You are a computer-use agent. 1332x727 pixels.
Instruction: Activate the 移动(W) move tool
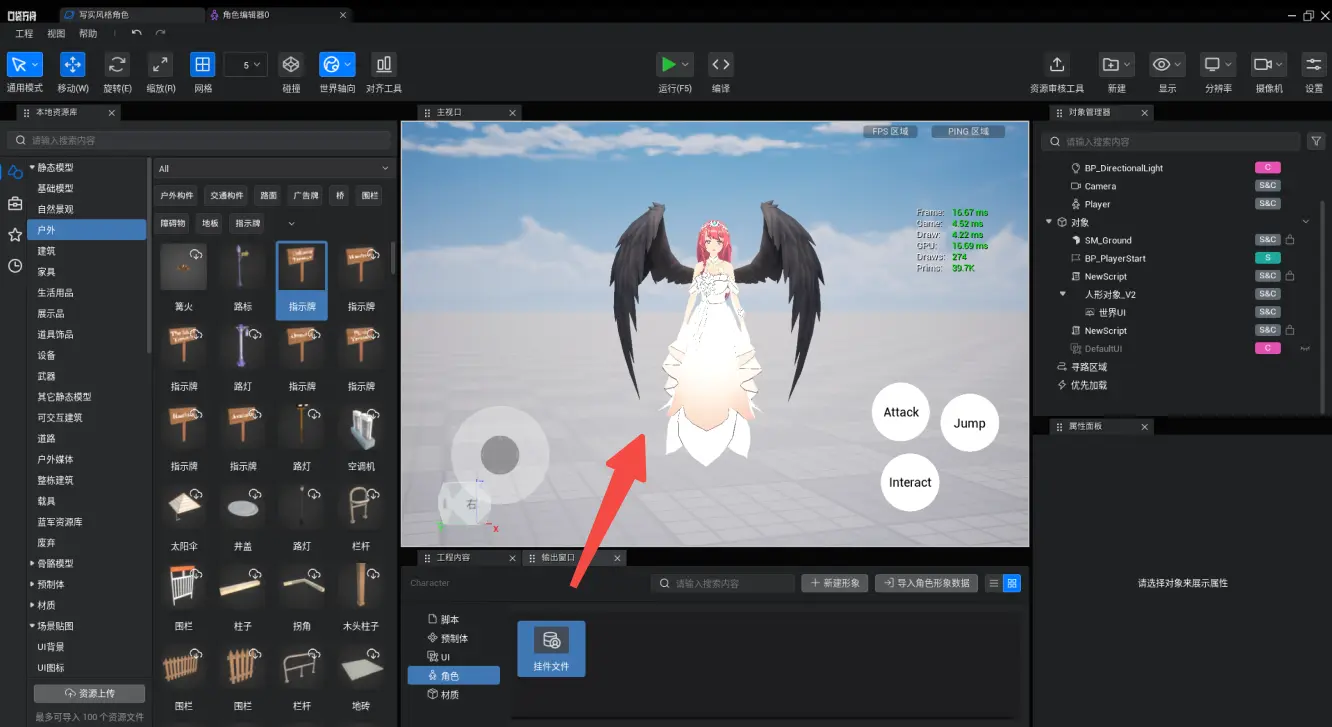73,64
